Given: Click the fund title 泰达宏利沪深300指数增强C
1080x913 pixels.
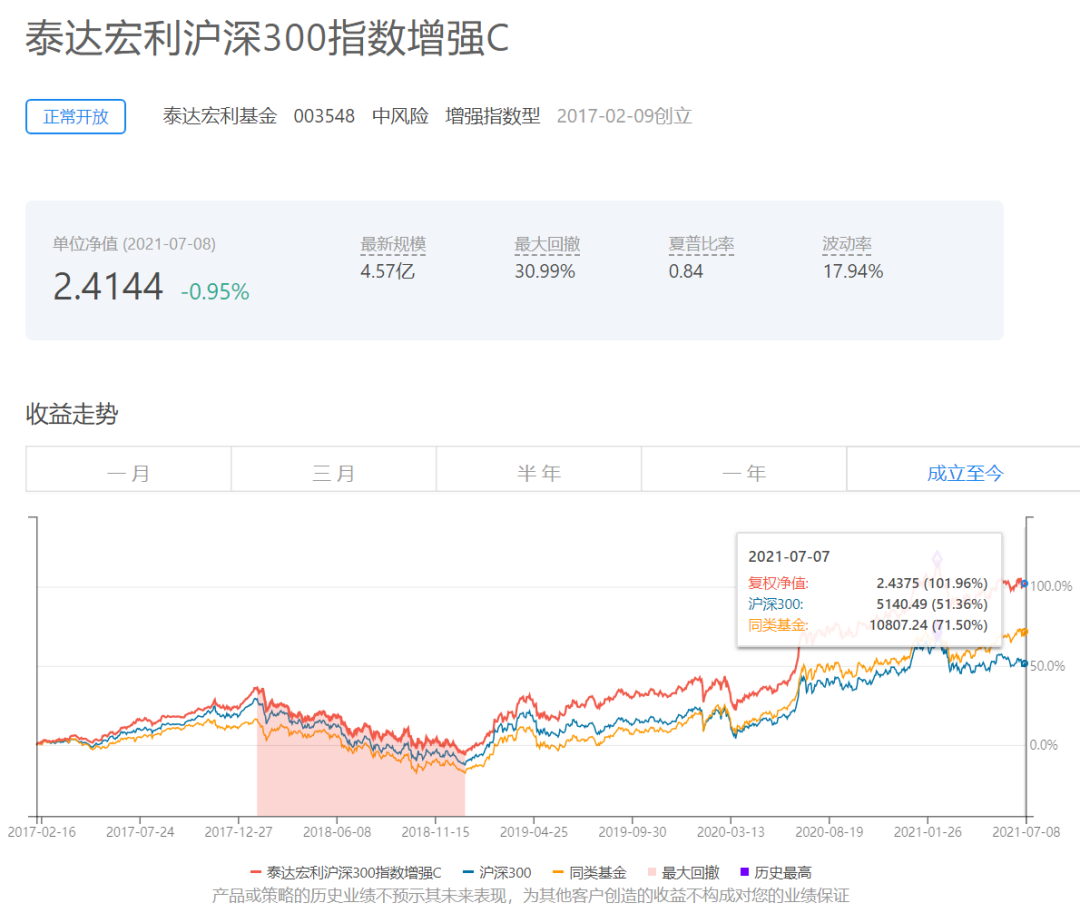Looking at the screenshot, I should coord(267,37).
